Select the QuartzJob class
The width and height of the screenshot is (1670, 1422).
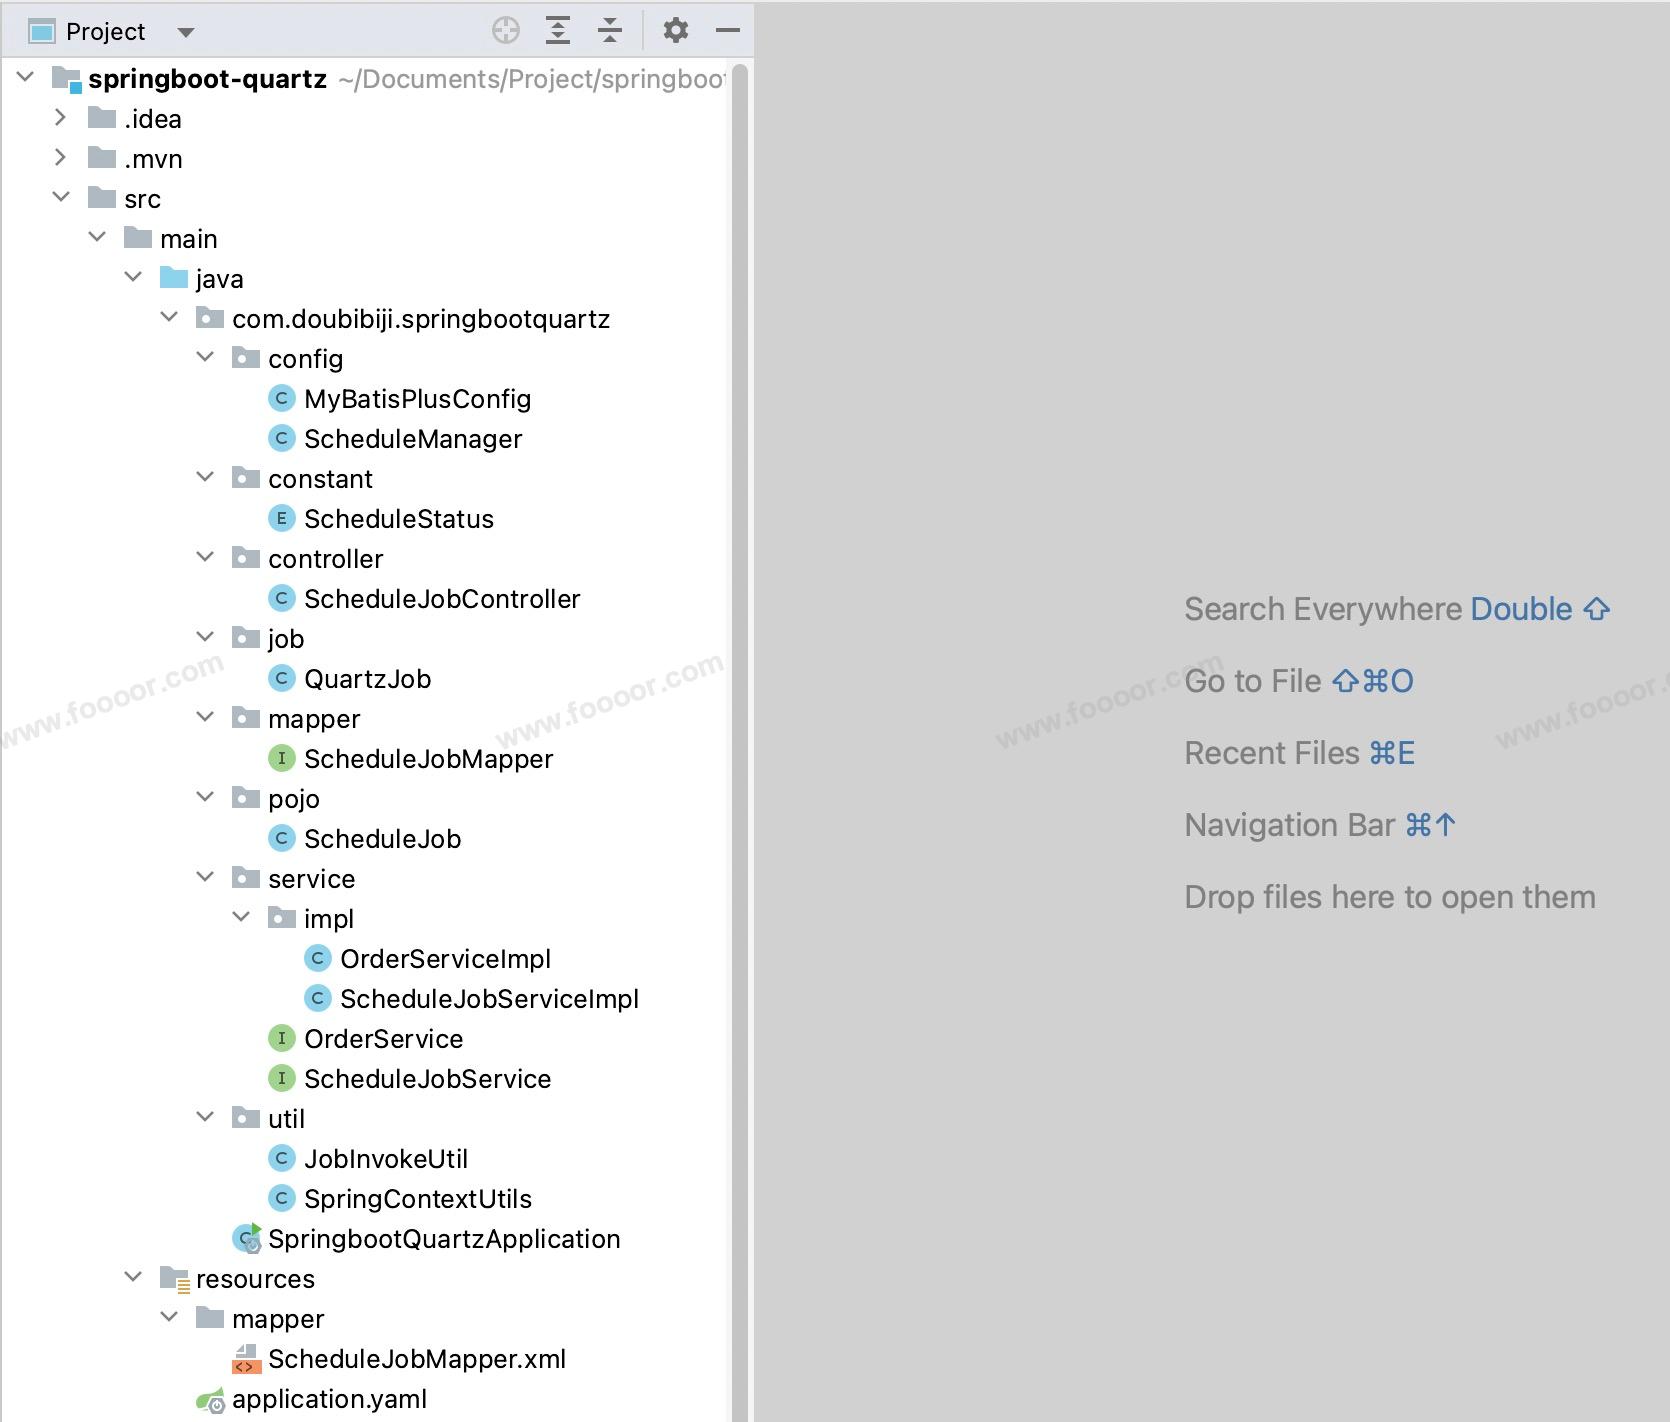367,678
